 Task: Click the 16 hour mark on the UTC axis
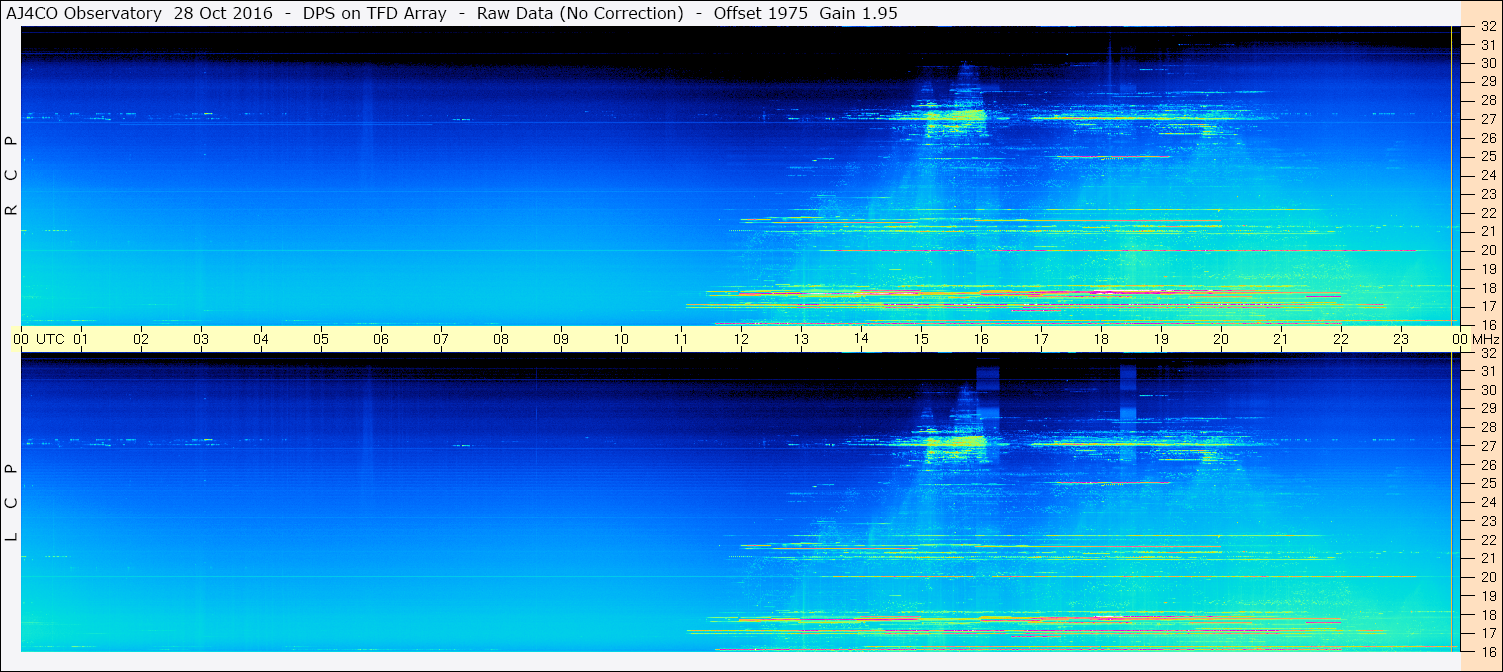coord(981,339)
